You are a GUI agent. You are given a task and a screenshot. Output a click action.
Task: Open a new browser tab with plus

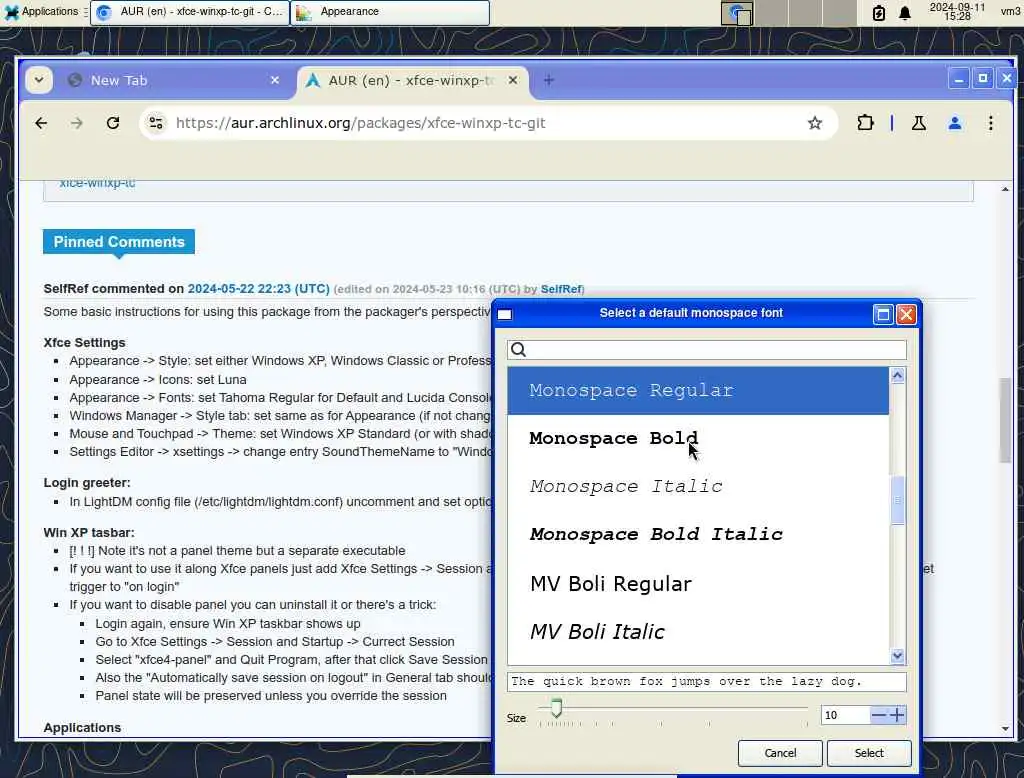549,80
